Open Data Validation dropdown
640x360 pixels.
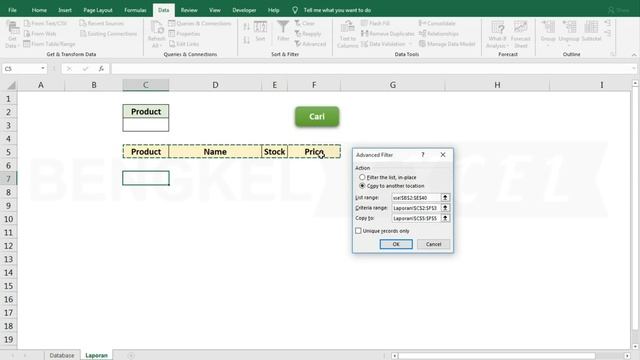coord(411,44)
